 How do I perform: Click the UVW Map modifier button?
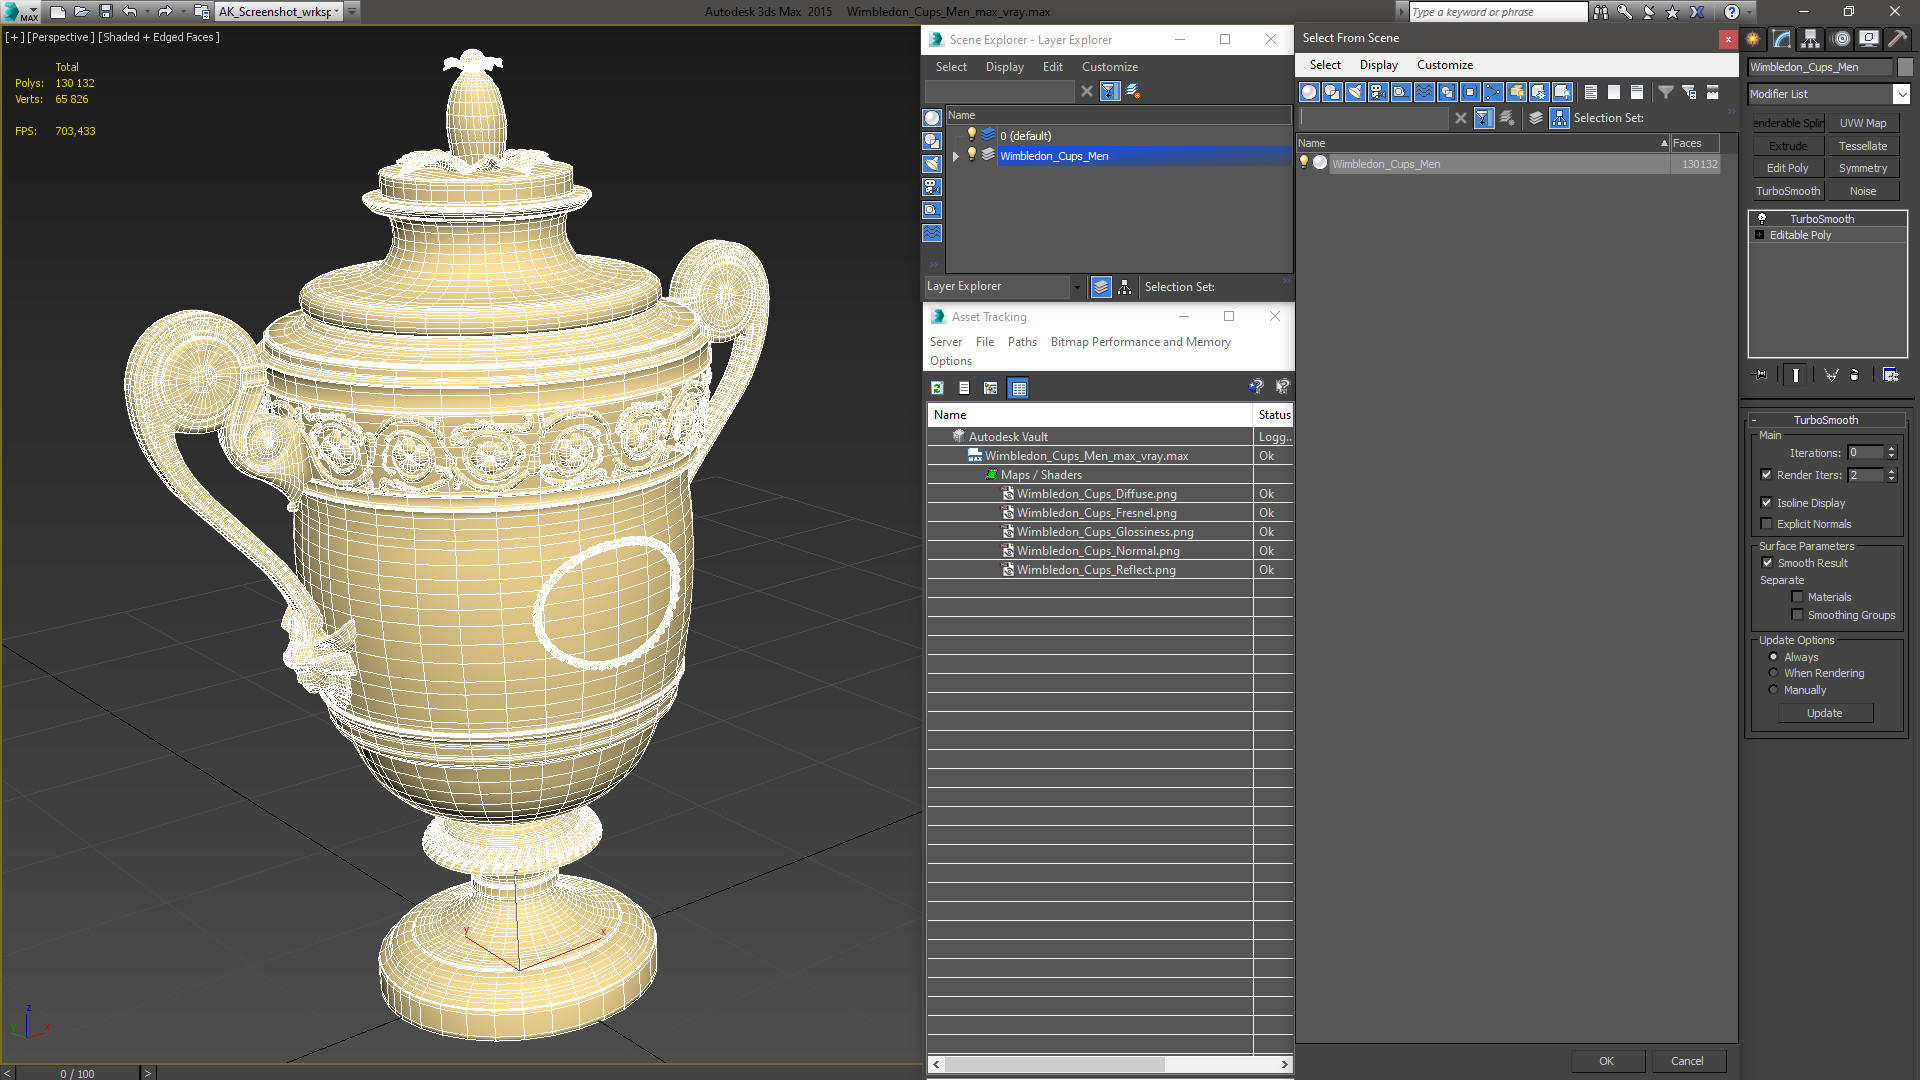(x=1862, y=123)
